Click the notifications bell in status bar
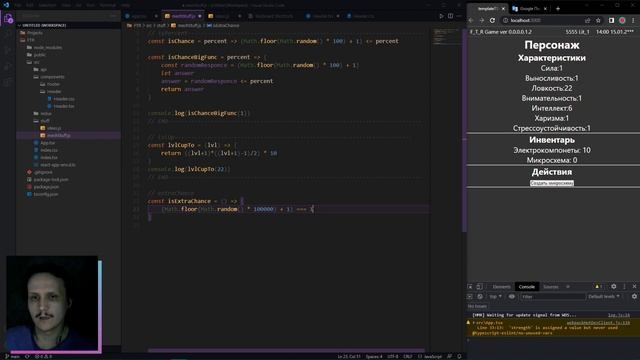 (459, 357)
